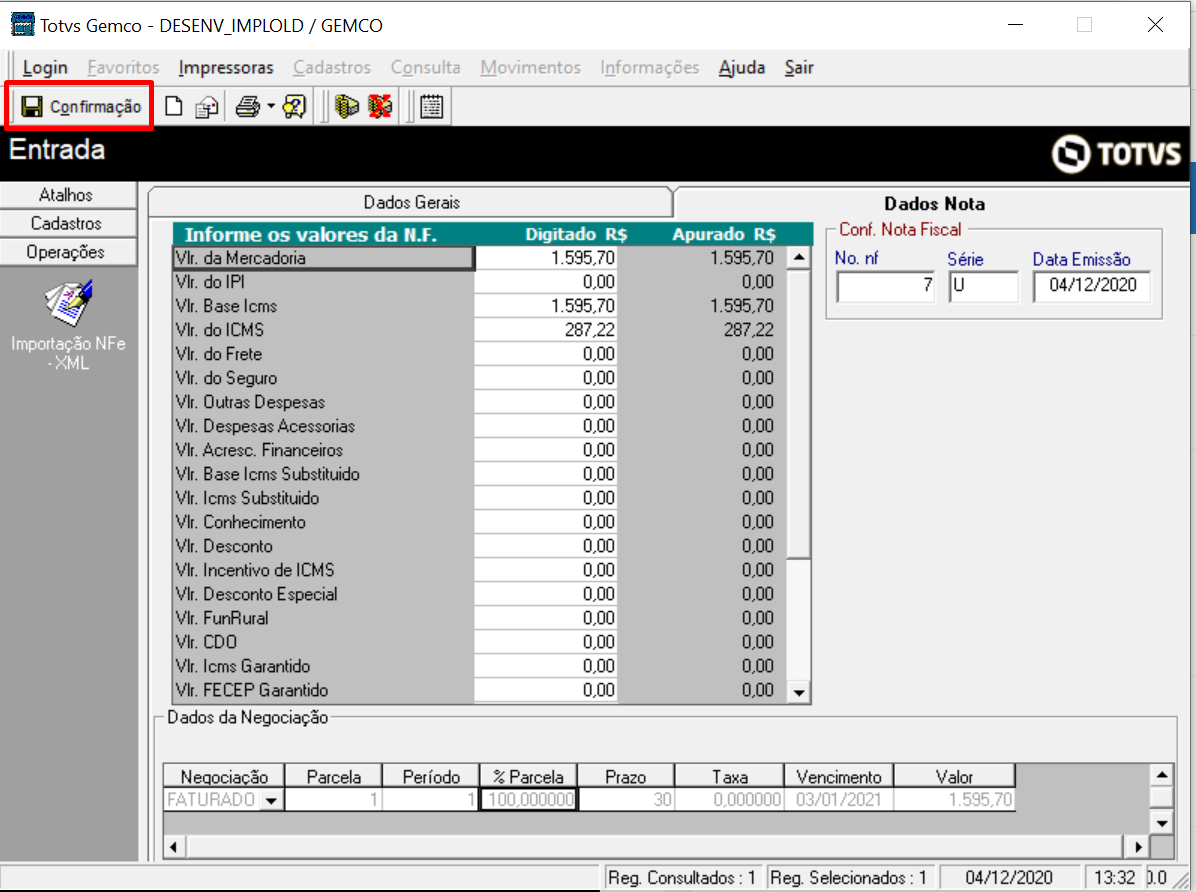Viewport: 1196px width, 892px height.
Task: Click the Negociação column header
Action: pyautogui.click(x=223, y=777)
